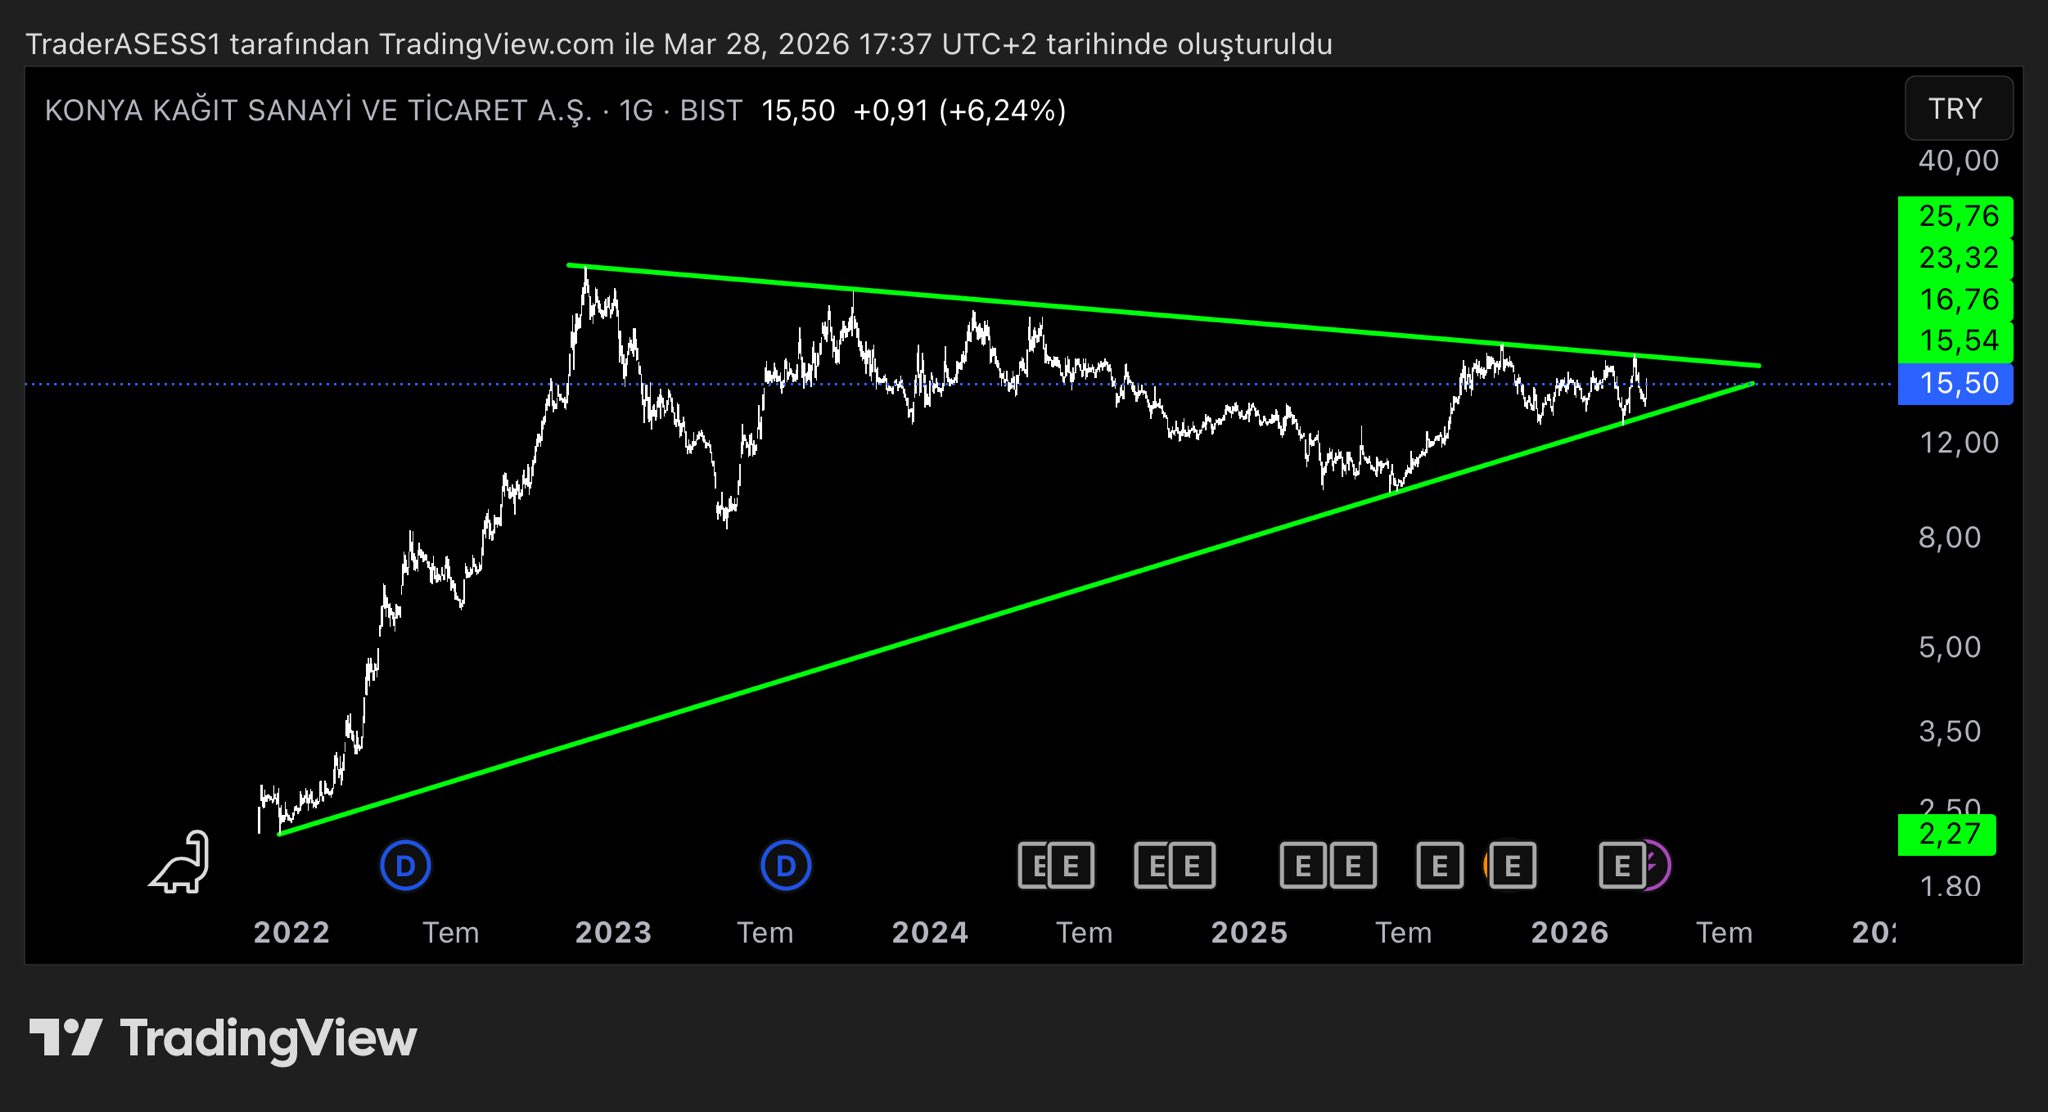The image size is (2048, 1112).
Task: Select the 16,76 green price label
Action: (1956, 299)
